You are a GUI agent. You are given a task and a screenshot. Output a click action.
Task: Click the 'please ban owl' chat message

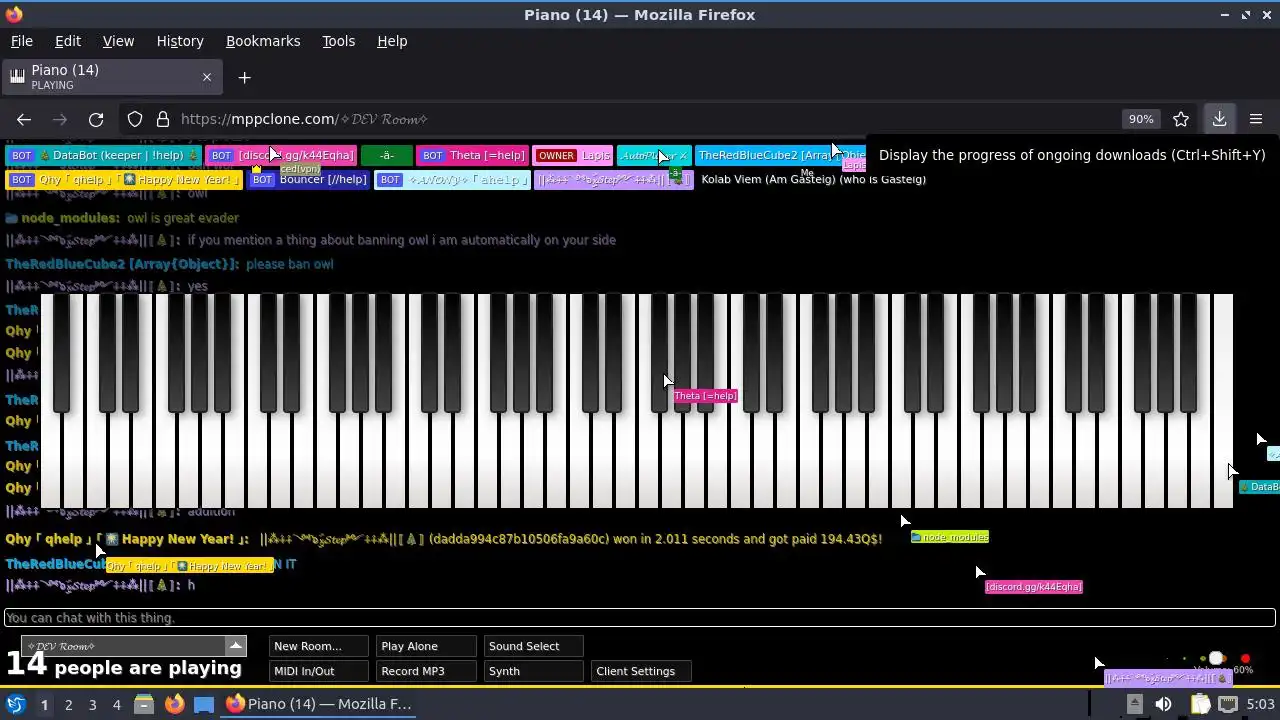coord(289,264)
